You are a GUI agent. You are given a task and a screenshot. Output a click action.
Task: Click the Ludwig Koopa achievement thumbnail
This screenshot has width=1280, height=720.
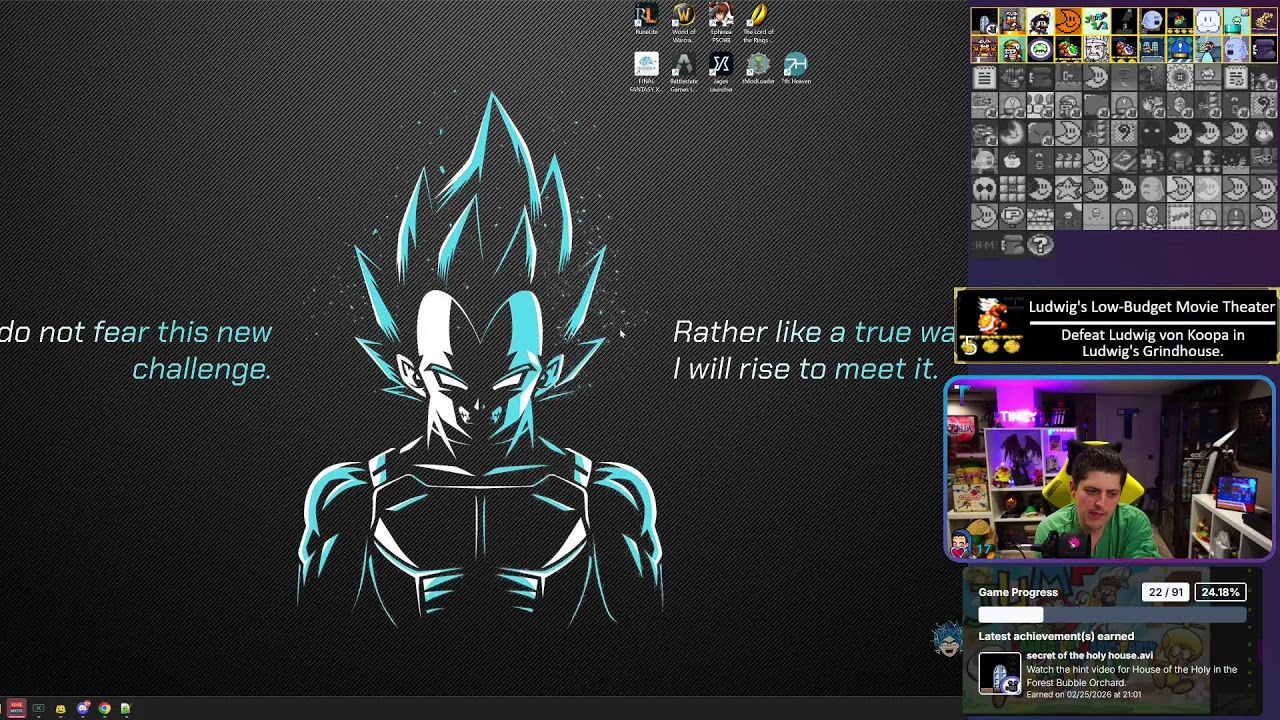[x=990, y=325]
